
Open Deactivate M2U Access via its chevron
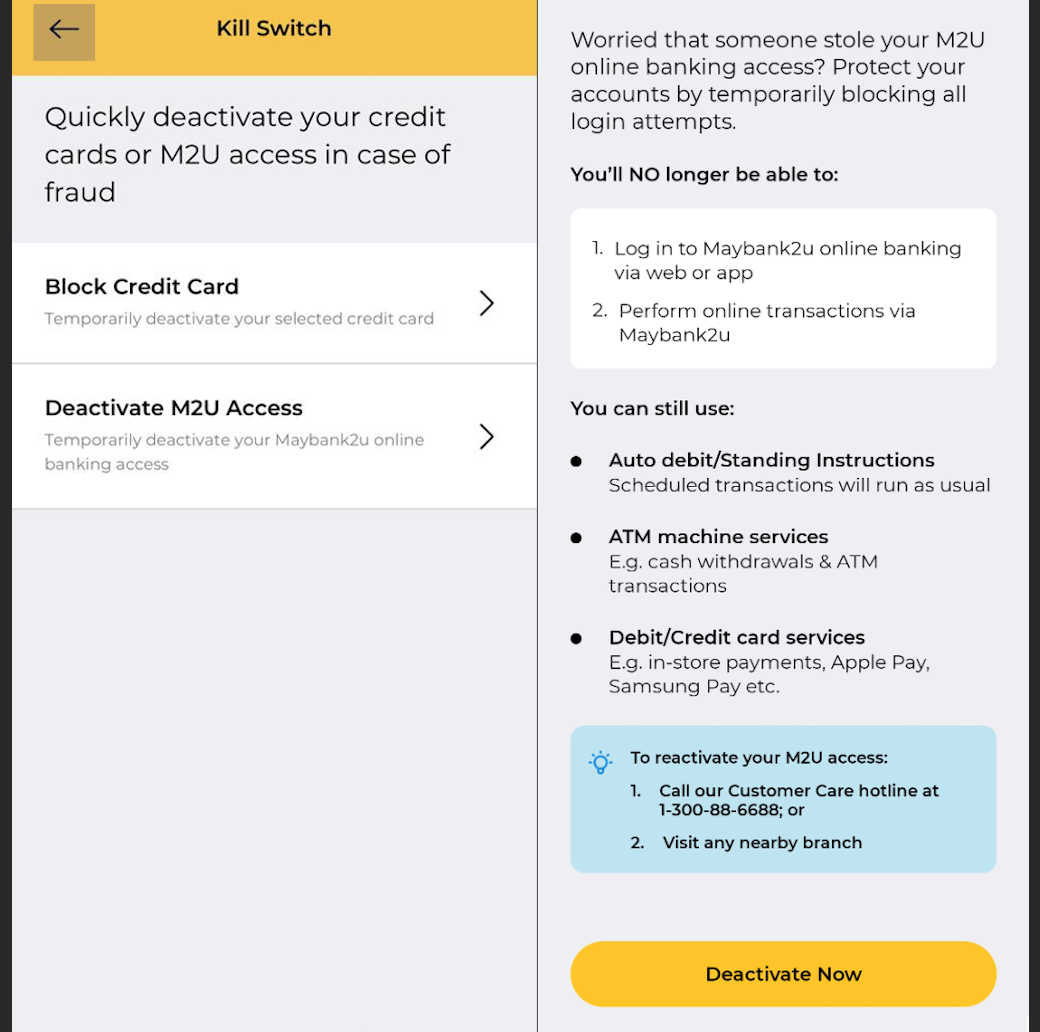(486, 437)
